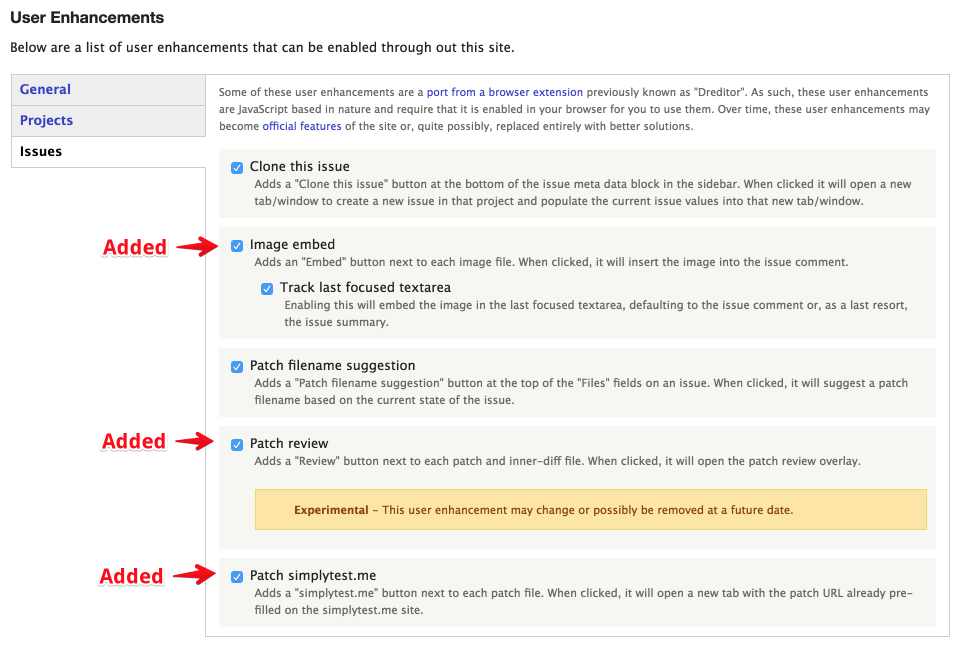Open the Projects tab

click(x=108, y=121)
